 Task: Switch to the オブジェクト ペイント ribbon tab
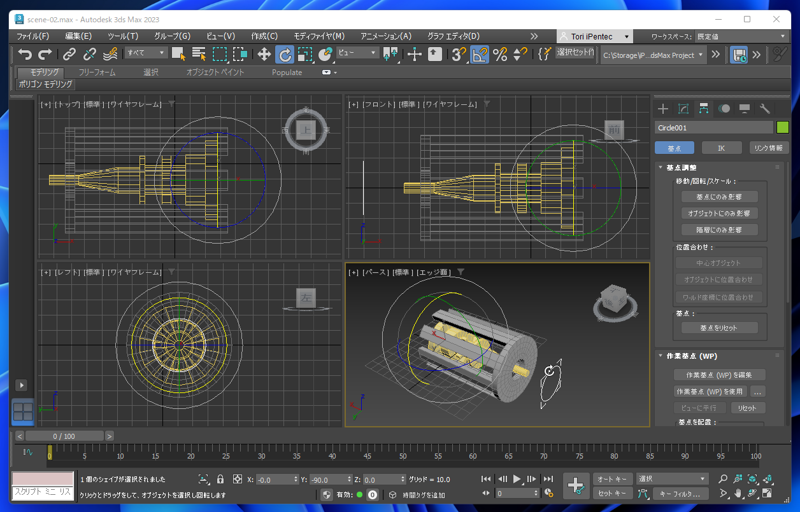click(215, 72)
